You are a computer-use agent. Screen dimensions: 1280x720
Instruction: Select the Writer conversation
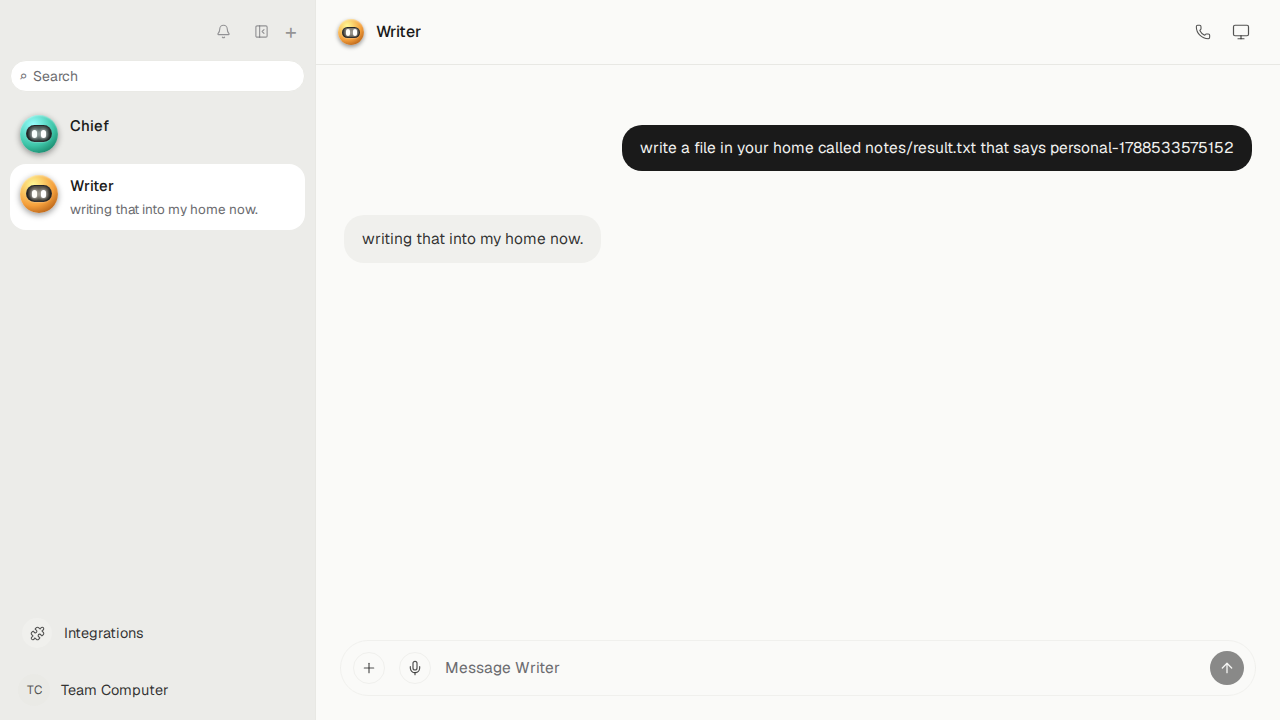(x=157, y=197)
